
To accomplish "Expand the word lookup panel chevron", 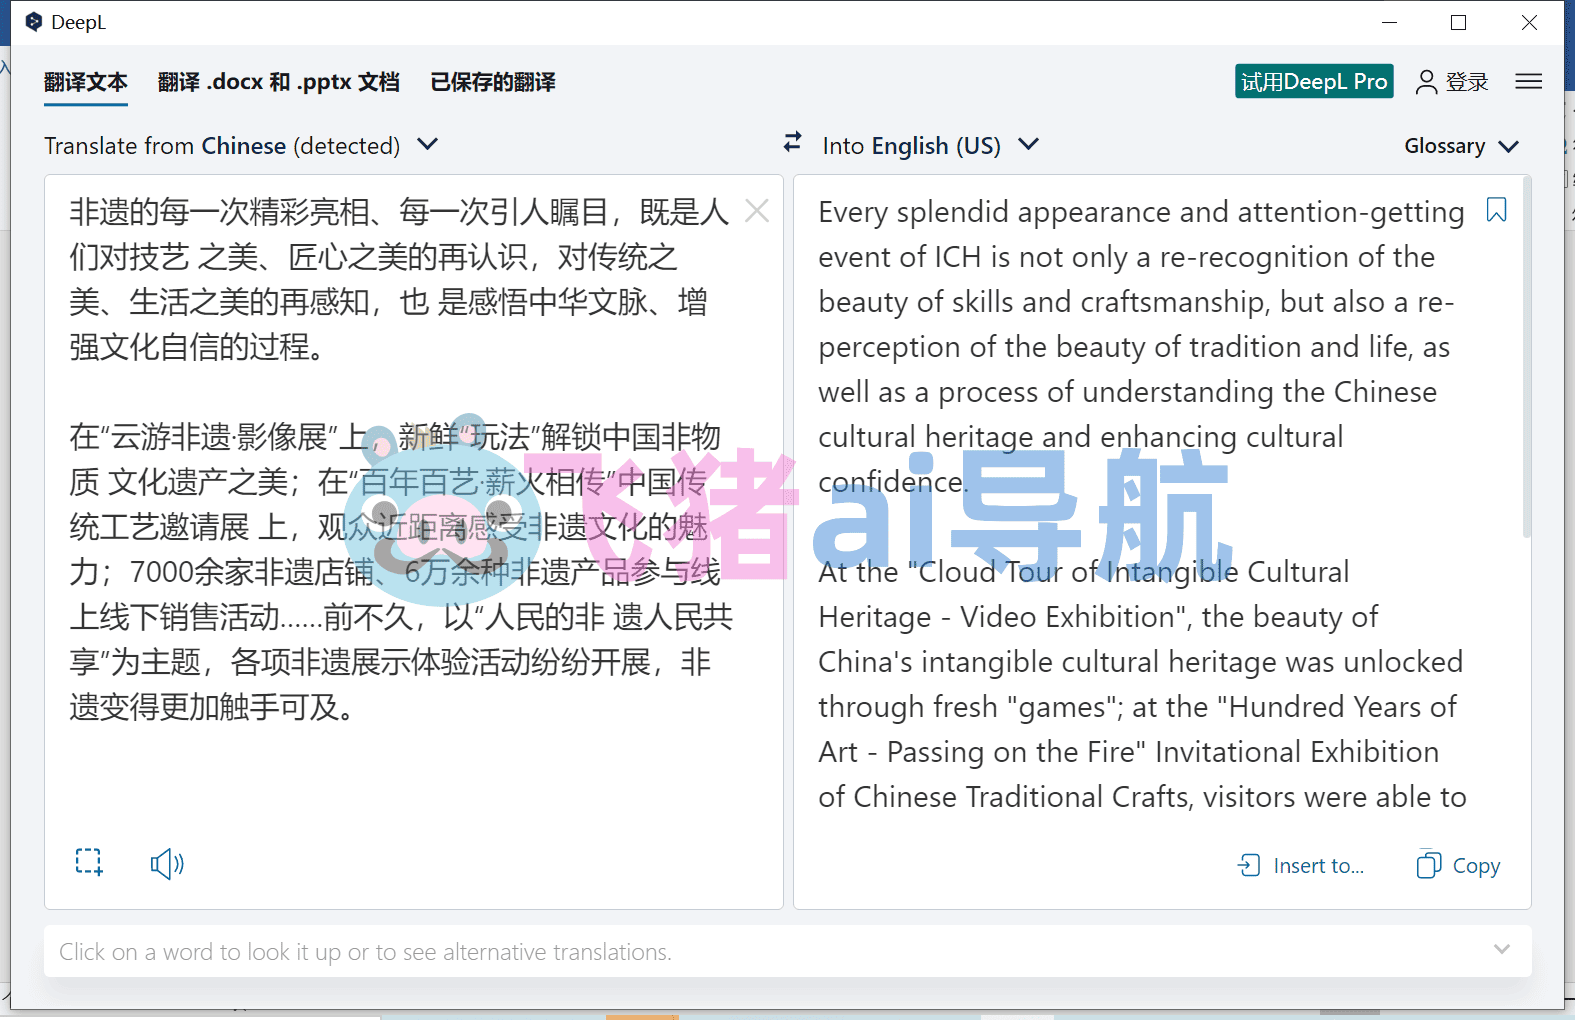I will [1501, 949].
